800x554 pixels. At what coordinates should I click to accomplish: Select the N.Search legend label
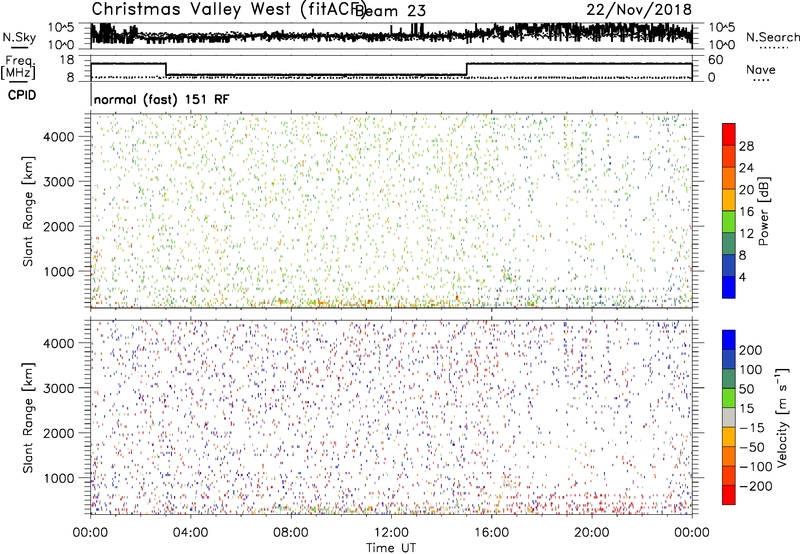[772, 37]
